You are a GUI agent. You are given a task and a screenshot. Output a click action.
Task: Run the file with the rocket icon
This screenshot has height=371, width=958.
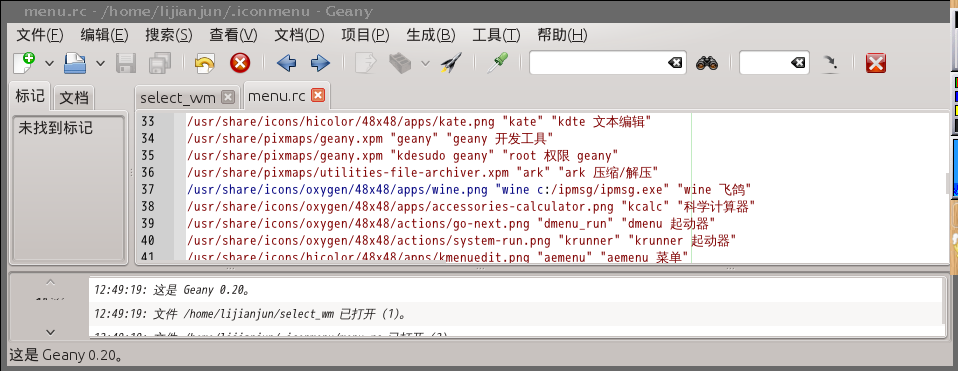[x=451, y=63]
